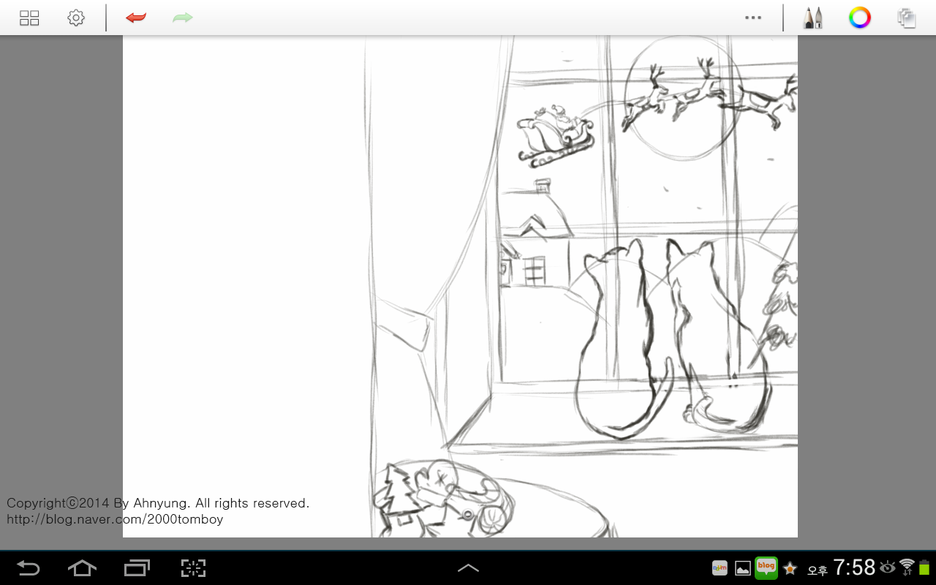The height and width of the screenshot is (585, 936).
Task: Open the three-dot more options menu
Action: (x=753, y=18)
